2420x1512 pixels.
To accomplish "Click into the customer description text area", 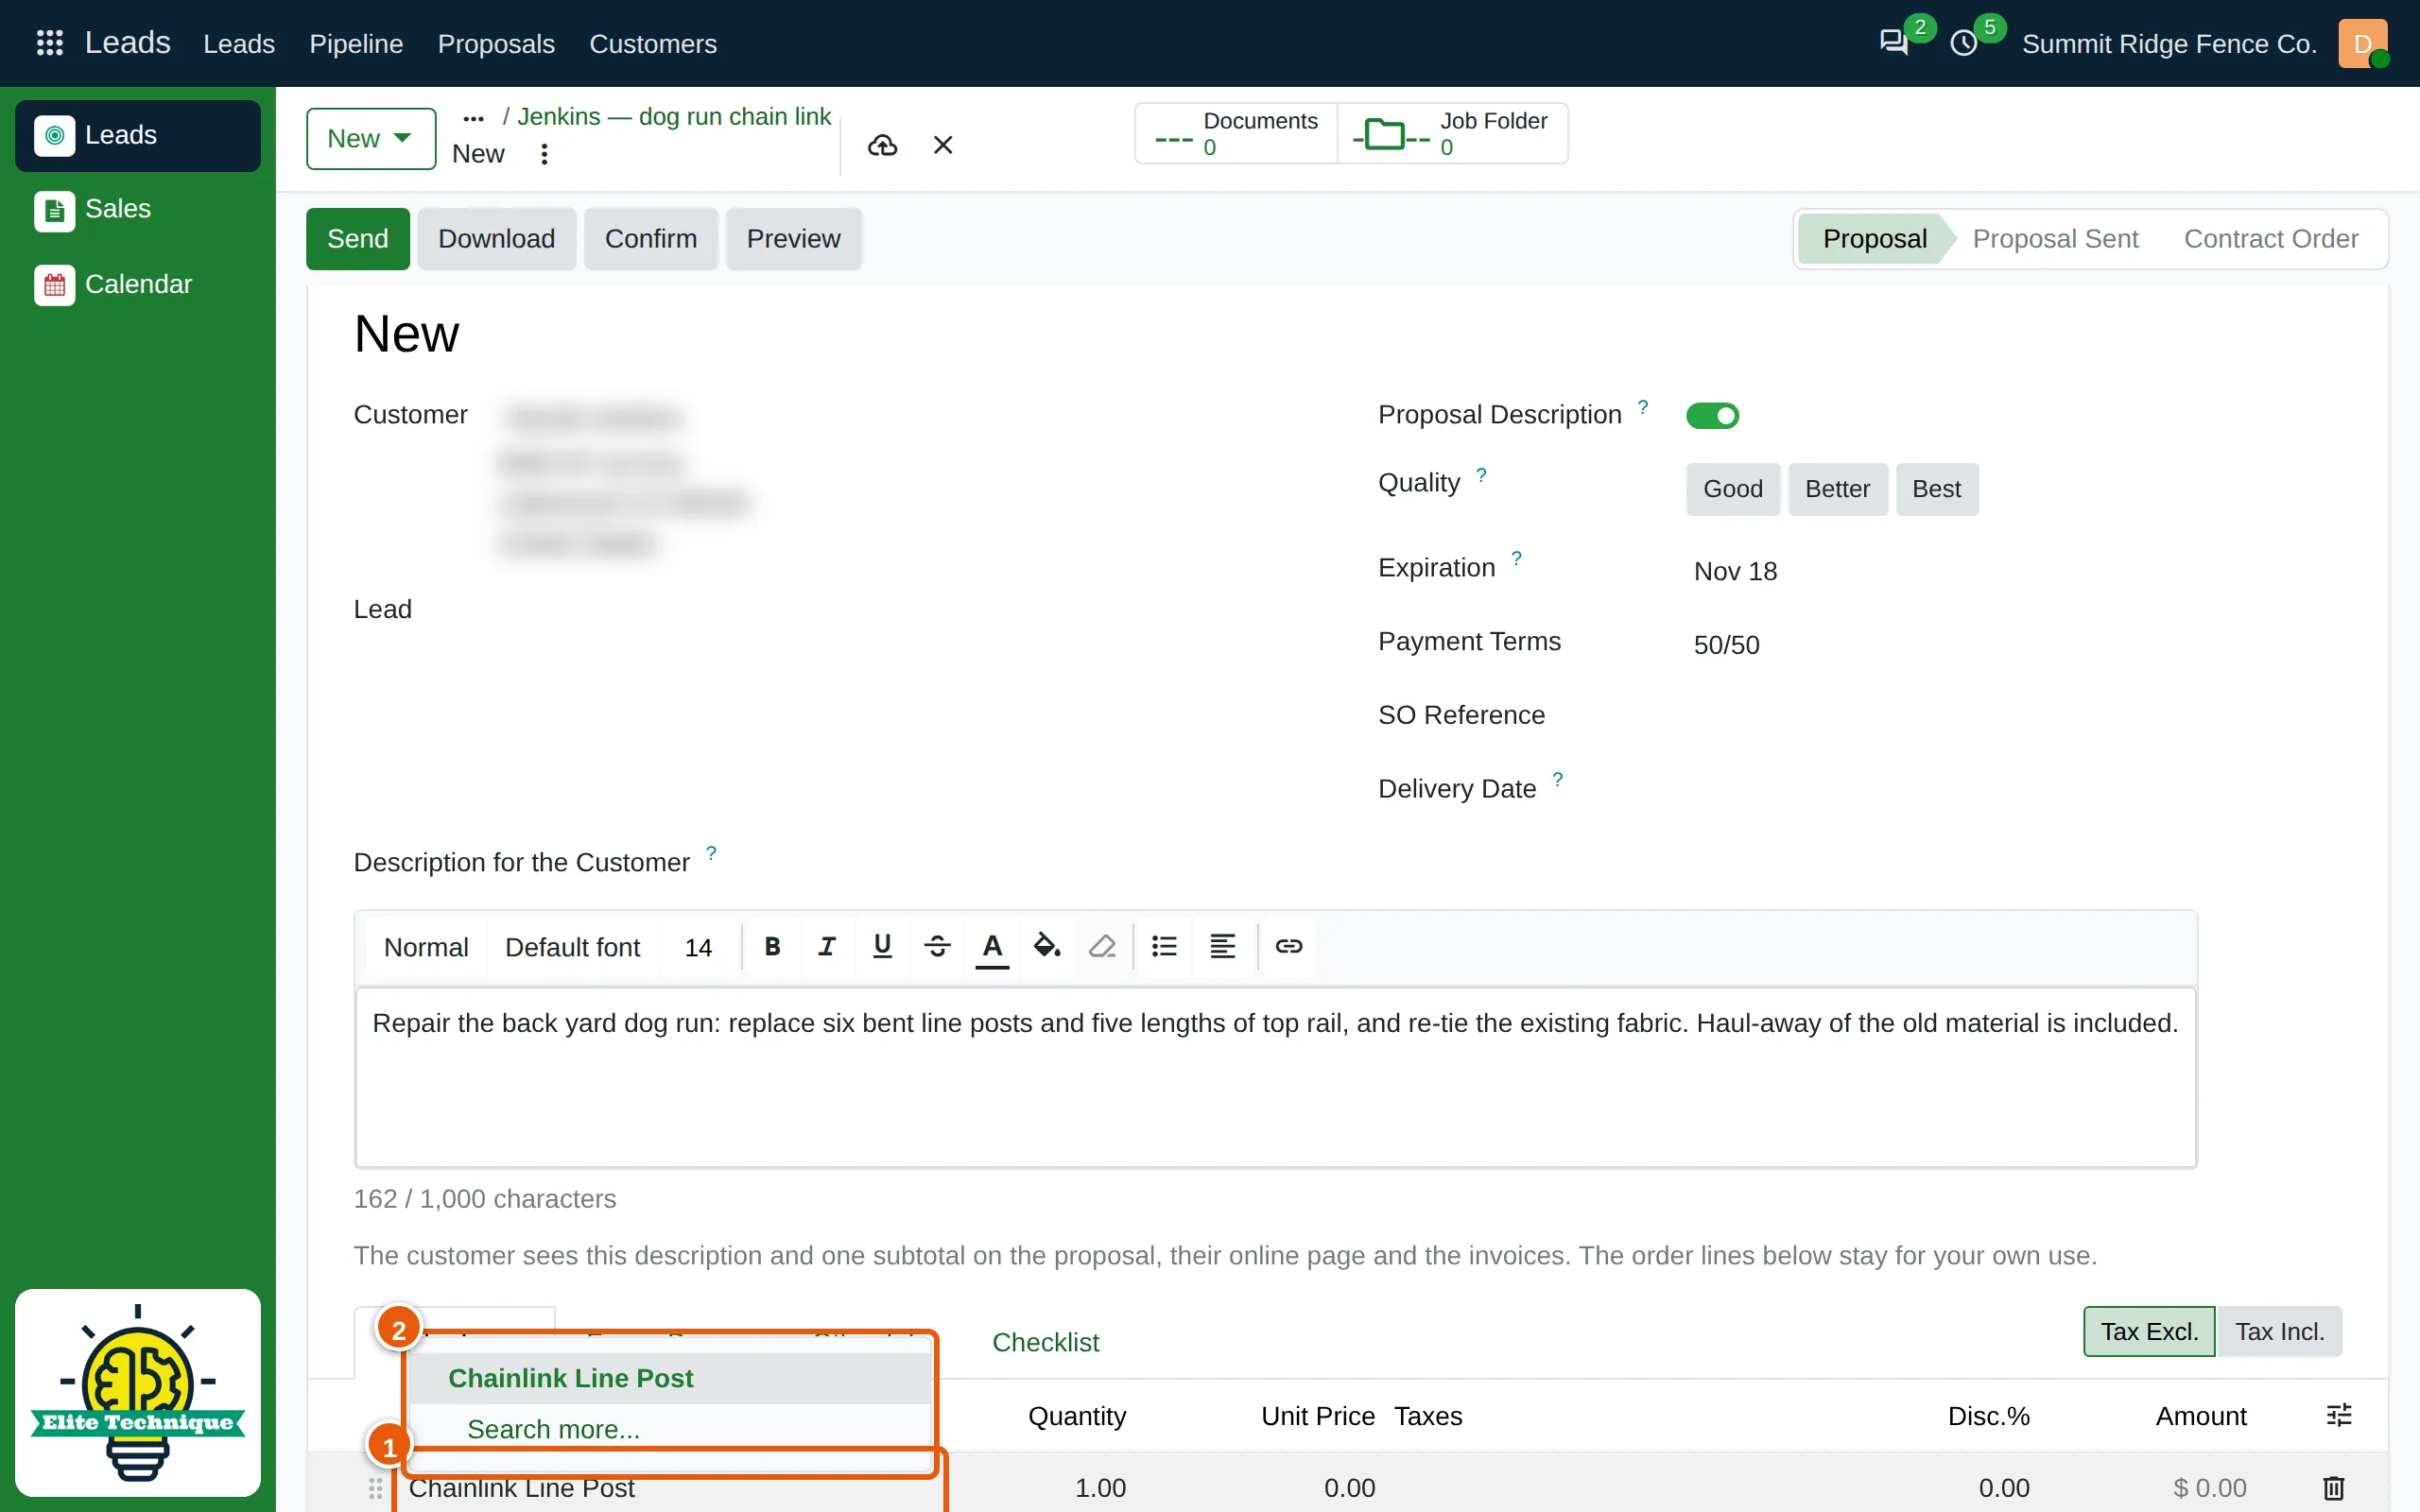I will click(1275, 1078).
